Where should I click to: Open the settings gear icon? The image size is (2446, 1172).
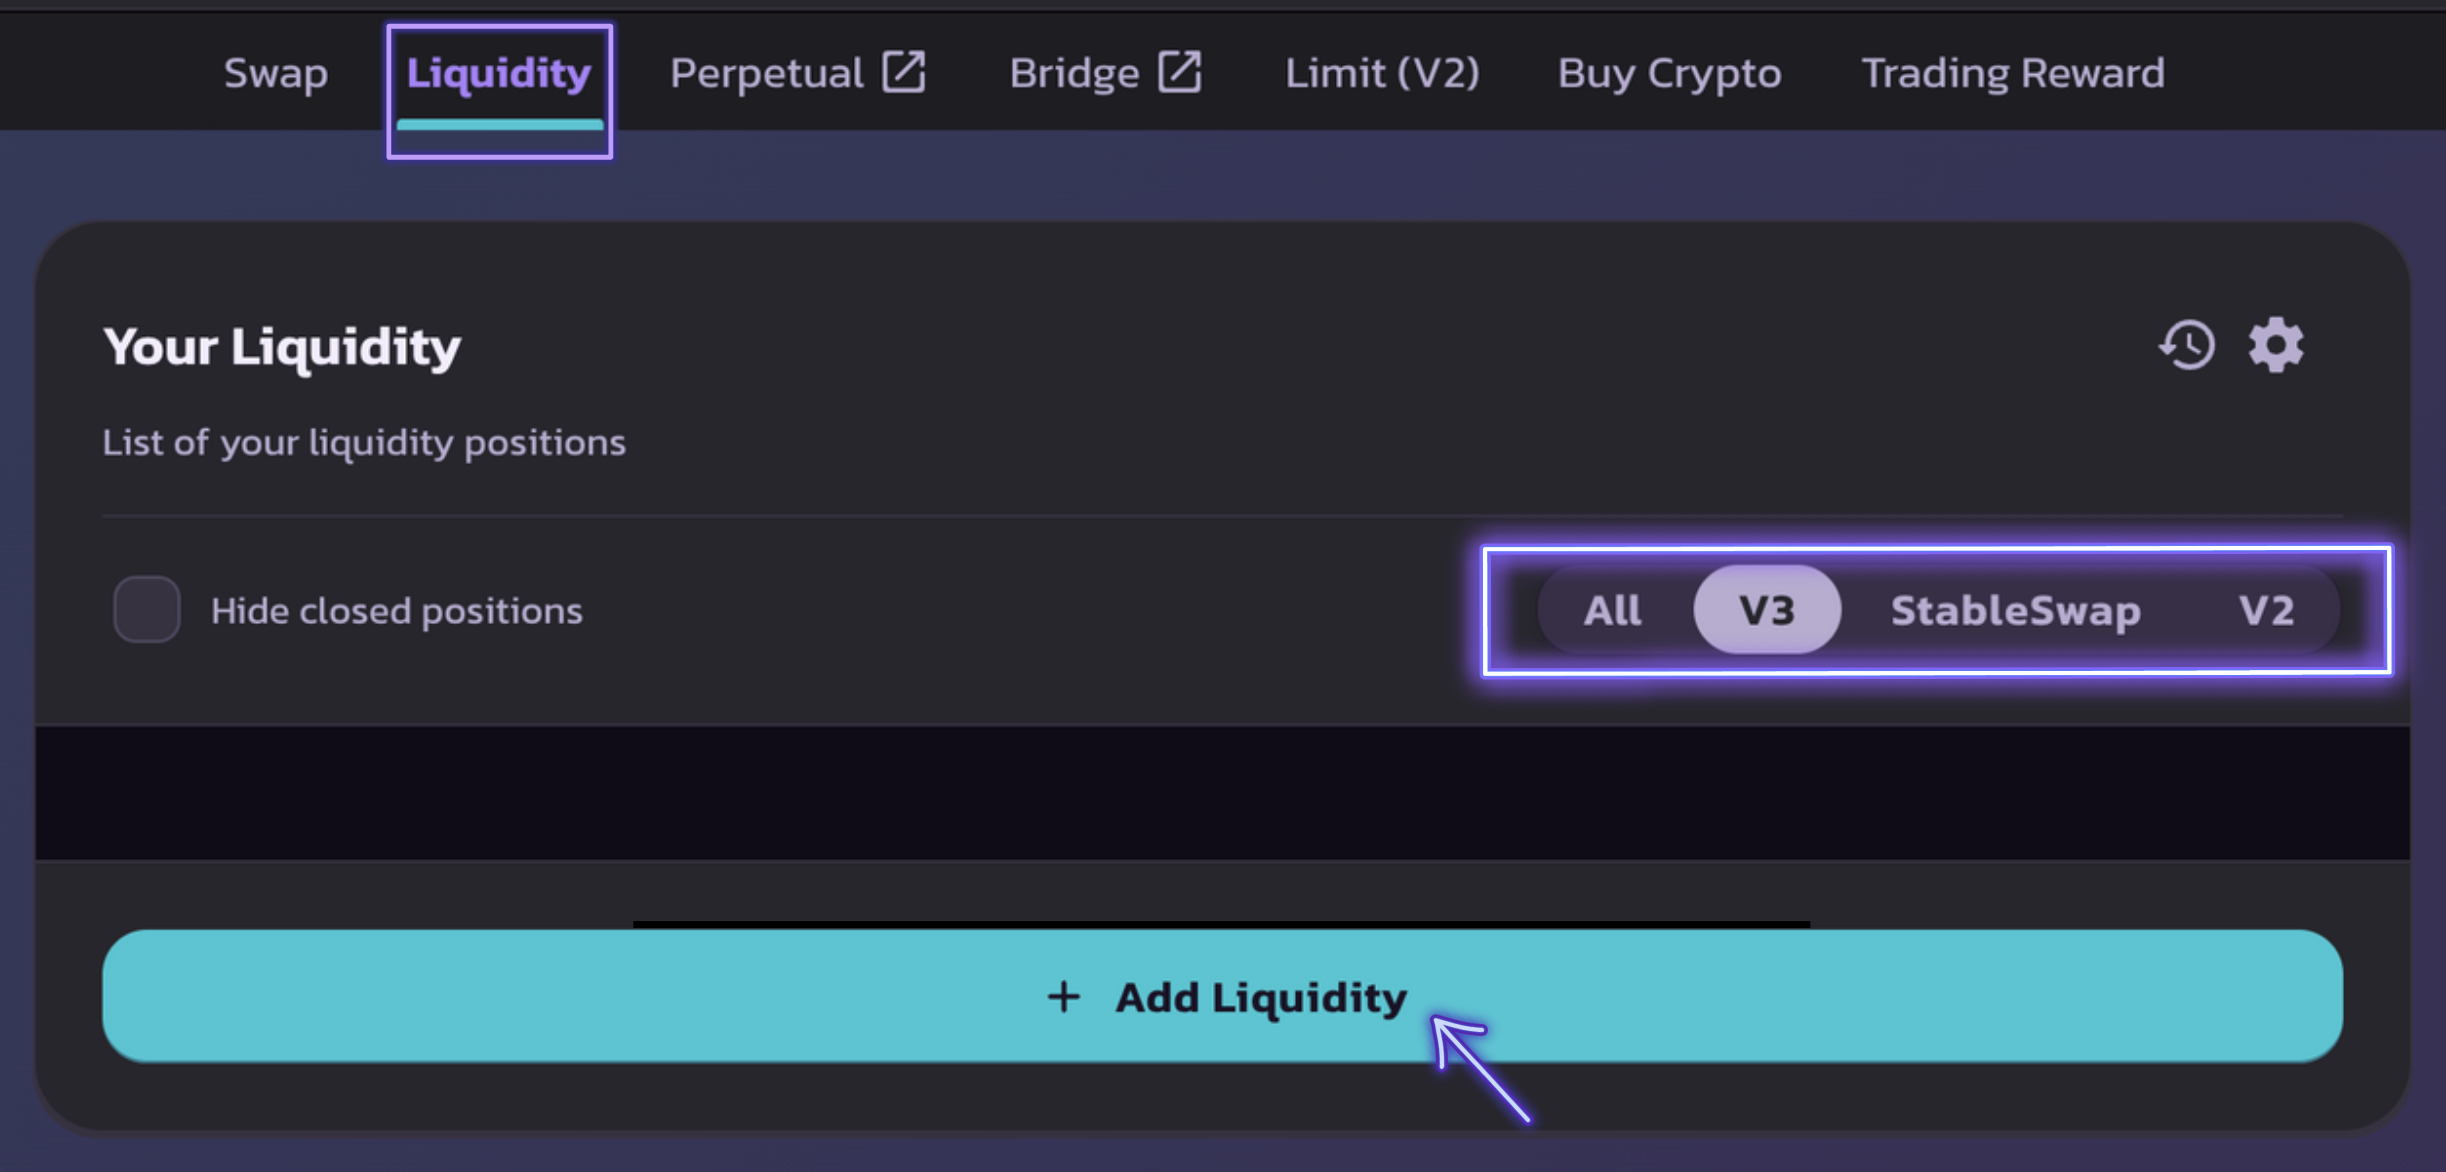(2276, 346)
